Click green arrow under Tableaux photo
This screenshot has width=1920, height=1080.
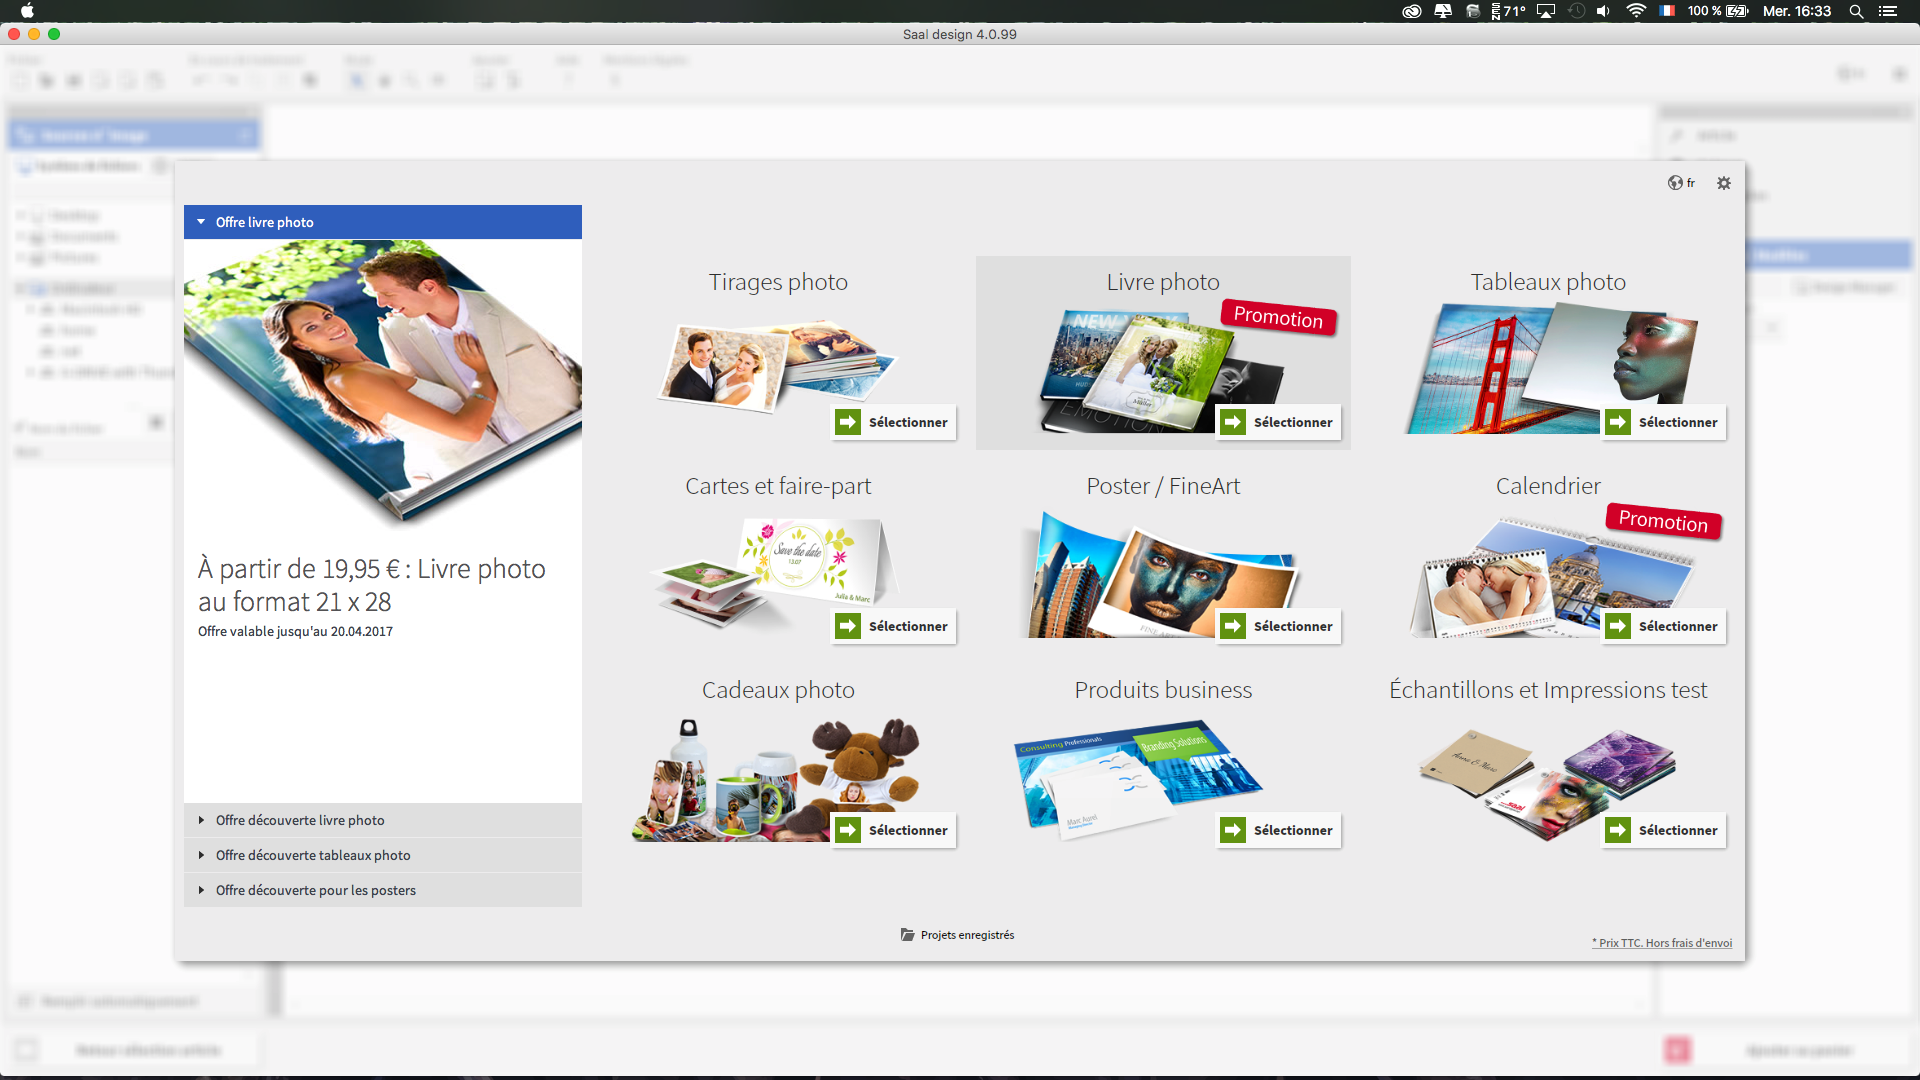(x=1618, y=422)
